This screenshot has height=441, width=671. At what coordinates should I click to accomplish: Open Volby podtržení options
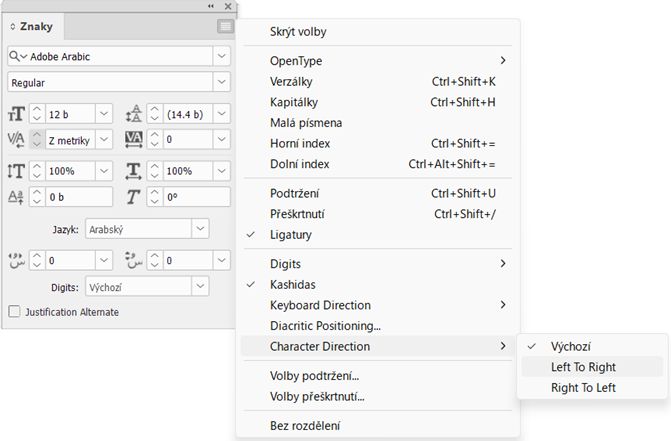click(x=377, y=376)
